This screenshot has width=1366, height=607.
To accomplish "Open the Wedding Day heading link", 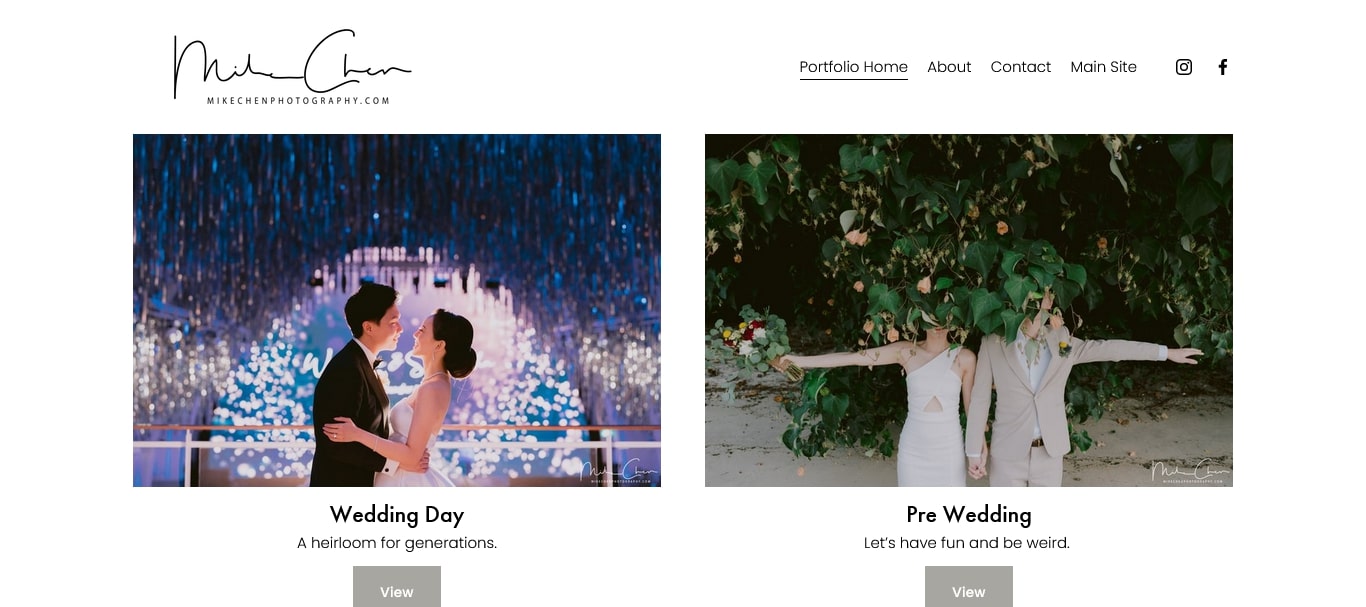I will [x=397, y=515].
